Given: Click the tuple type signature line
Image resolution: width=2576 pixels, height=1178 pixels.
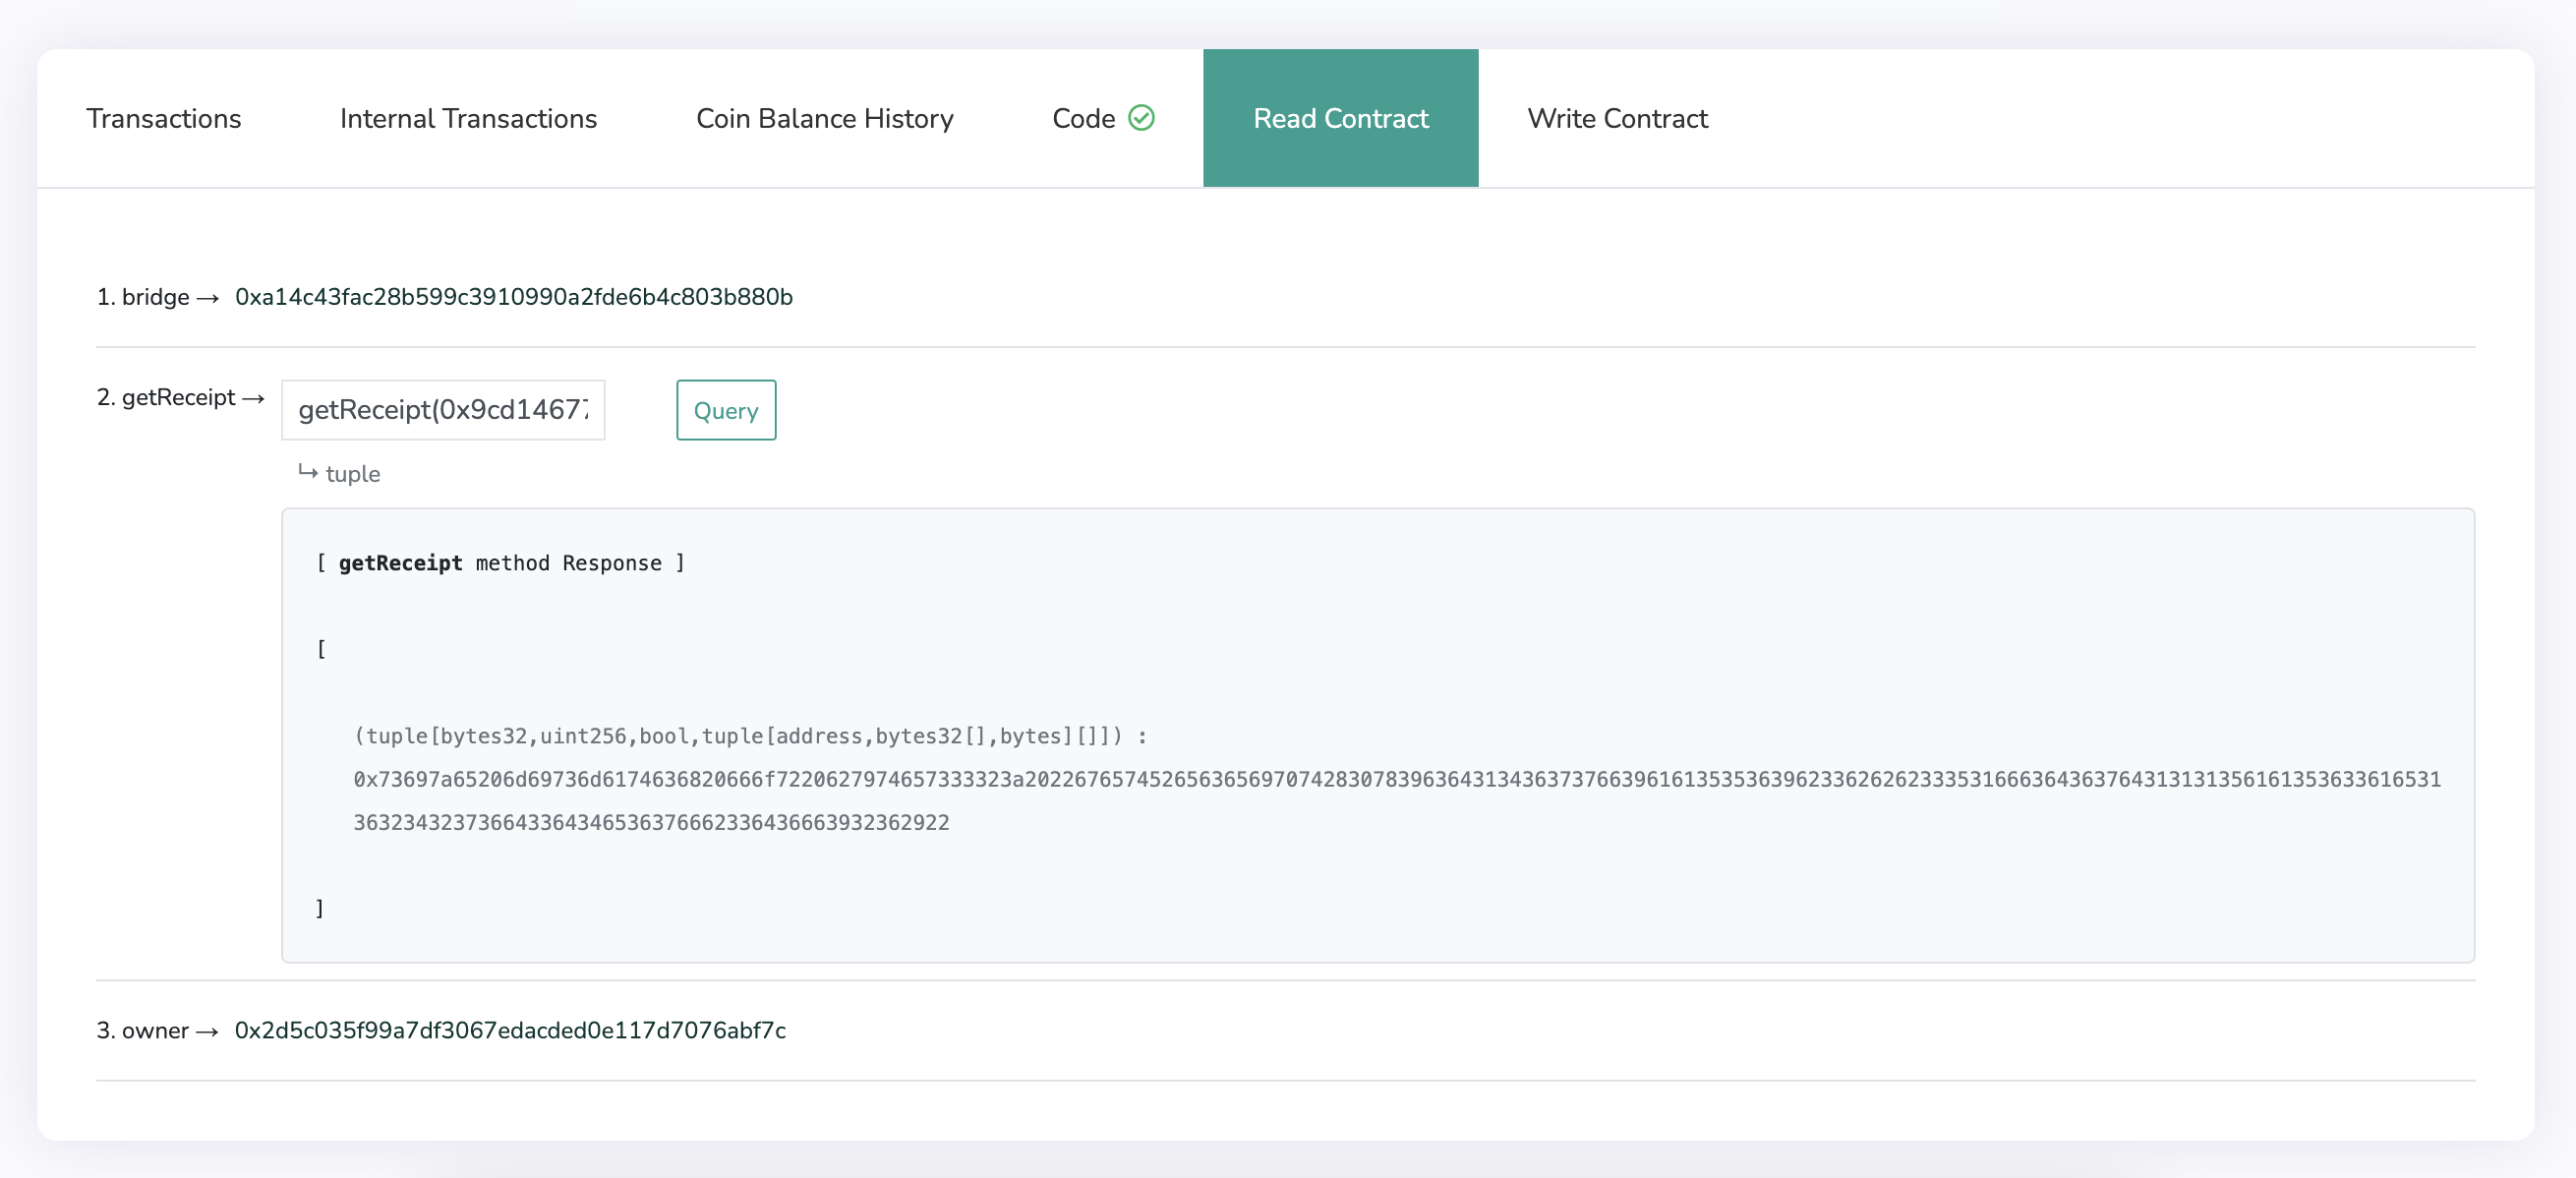Looking at the screenshot, I should coord(750,736).
